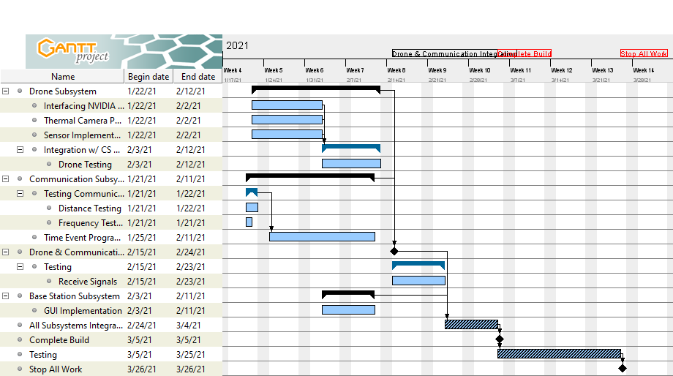Collapse the Base Station Subsystem group
673x376 pixels.
[x=6, y=296]
